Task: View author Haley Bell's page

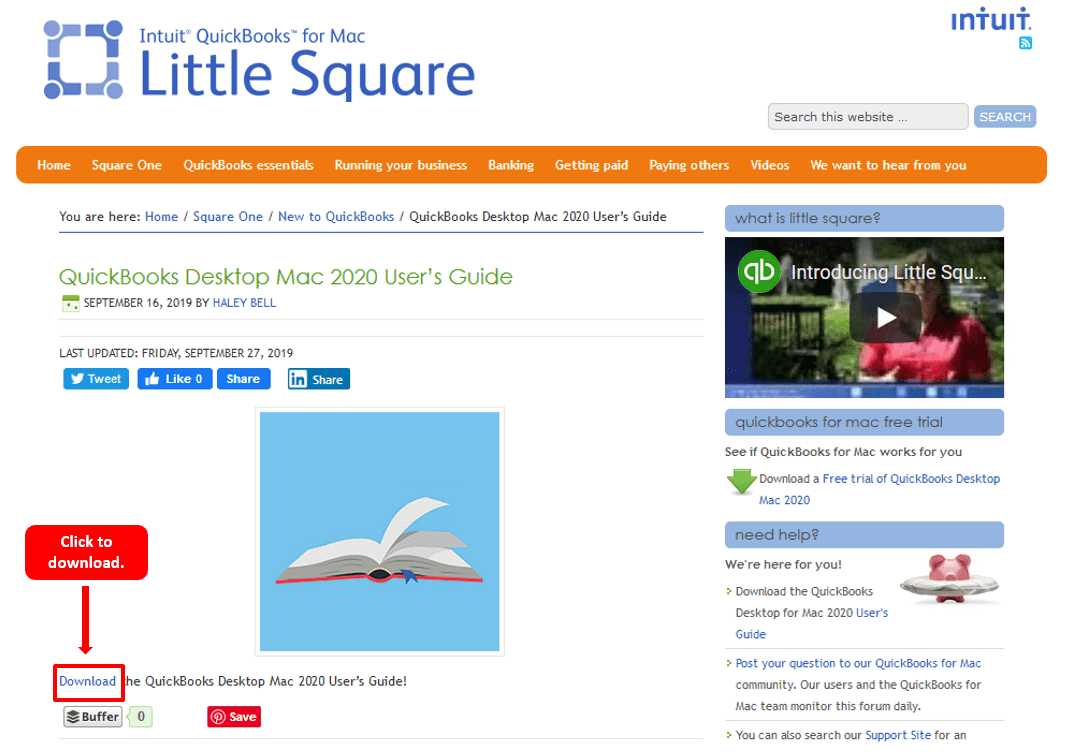Action: point(244,302)
